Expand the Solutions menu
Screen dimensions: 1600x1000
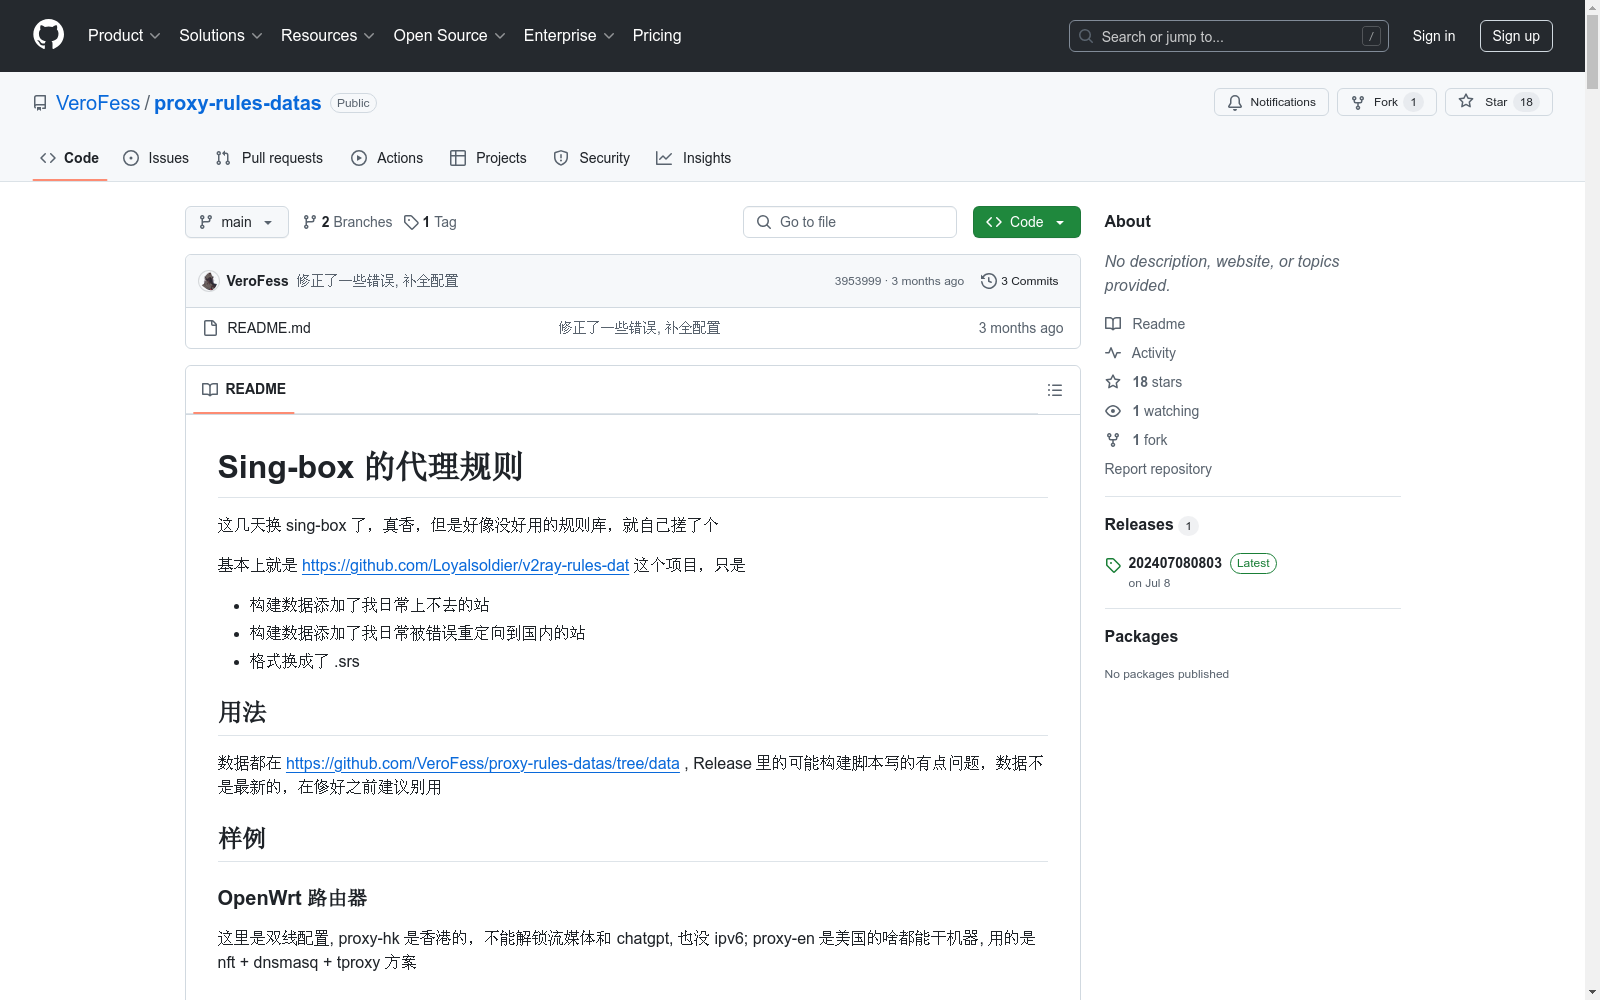coord(220,35)
